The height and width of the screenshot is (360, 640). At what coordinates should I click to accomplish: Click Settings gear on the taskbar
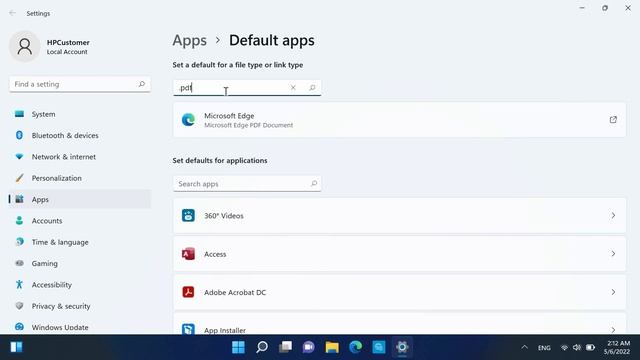coord(402,347)
